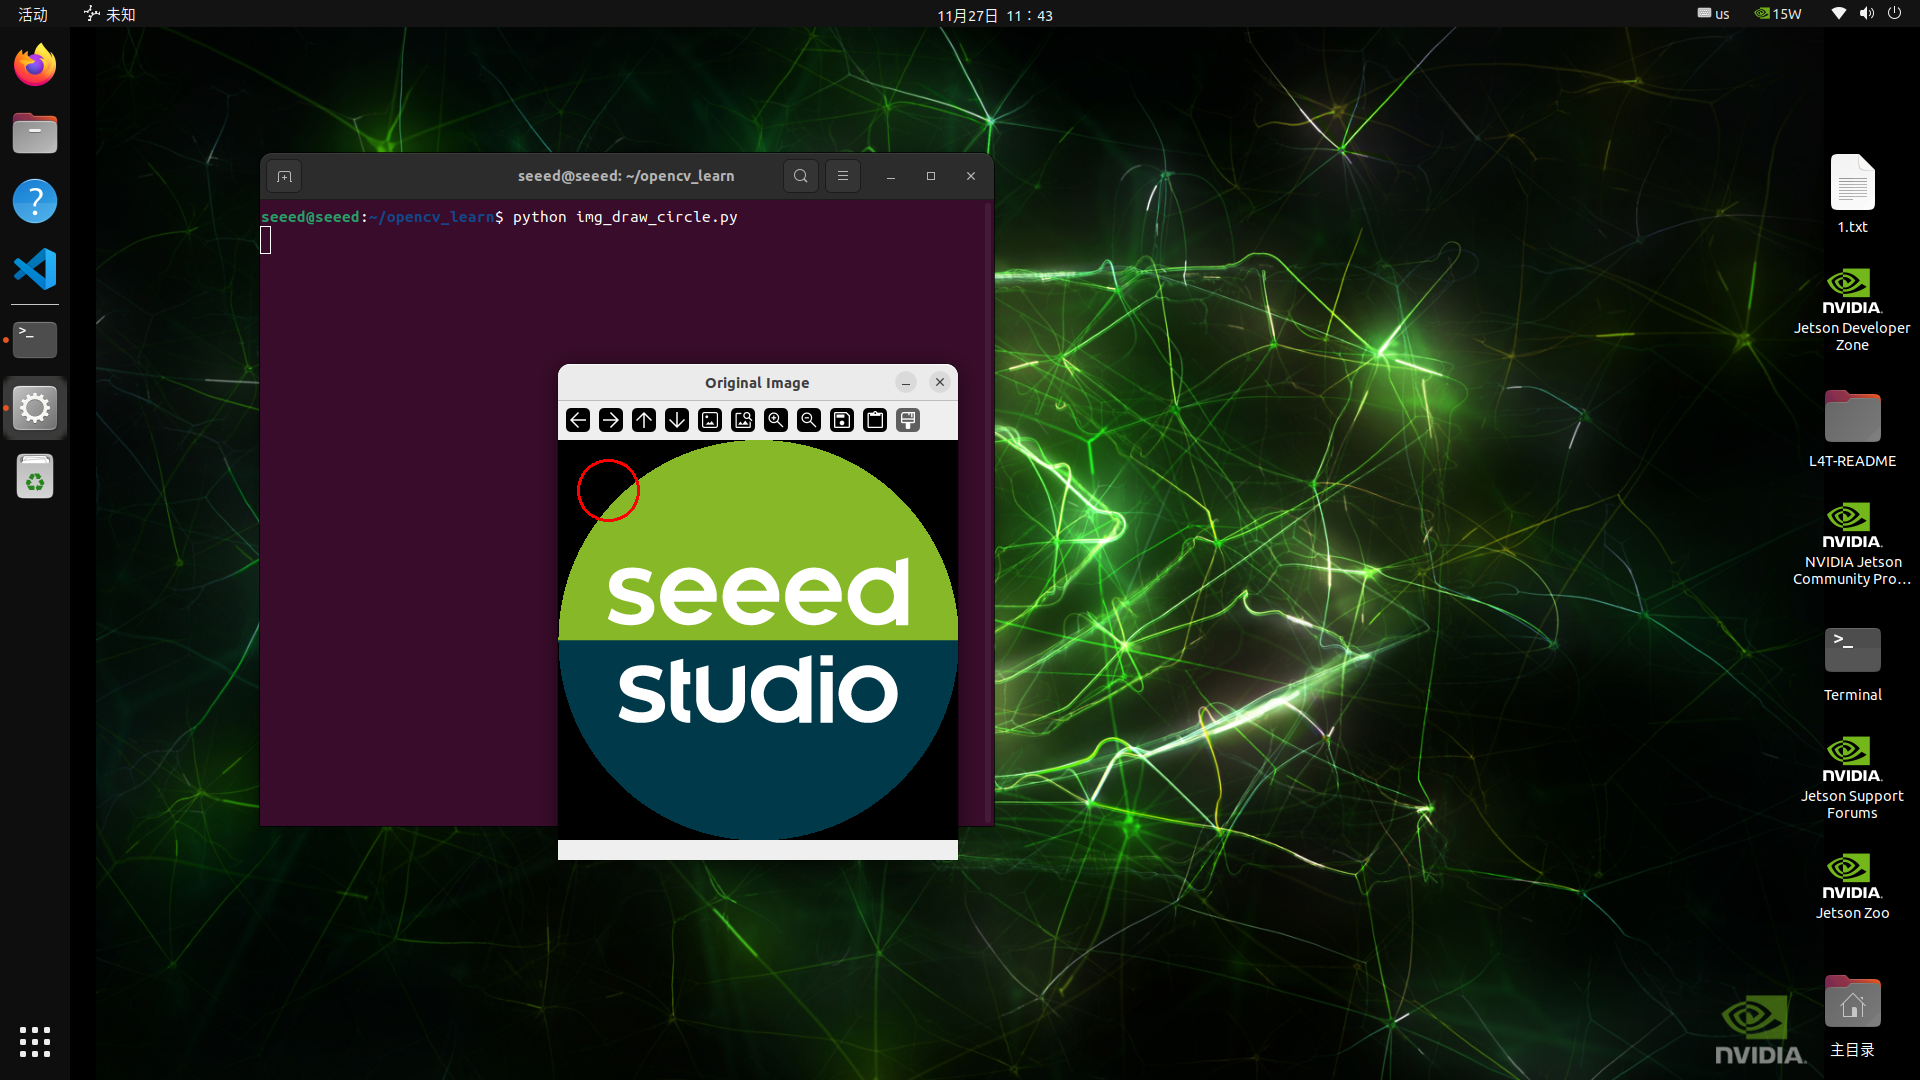Select the L4T-README folder
Screen dimensions: 1920x1080
coord(1852,429)
